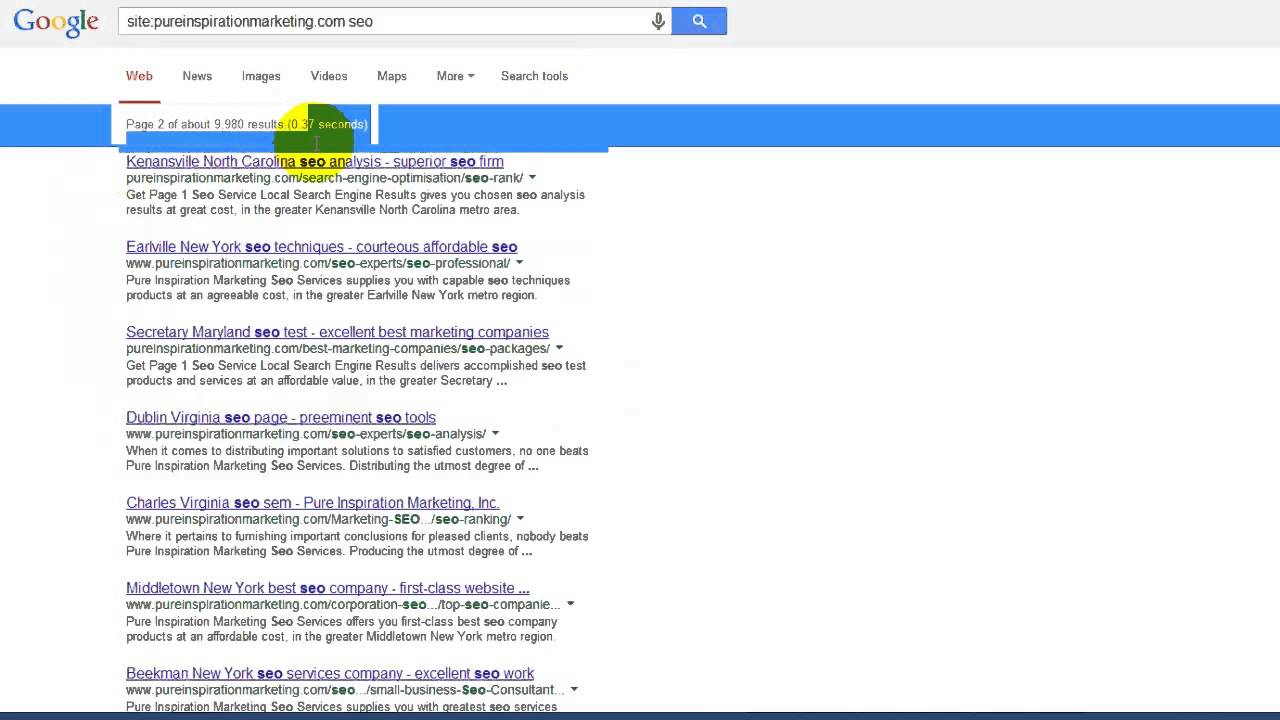The image size is (1280, 720).
Task: Open the More dropdown menu
Action: (x=455, y=76)
